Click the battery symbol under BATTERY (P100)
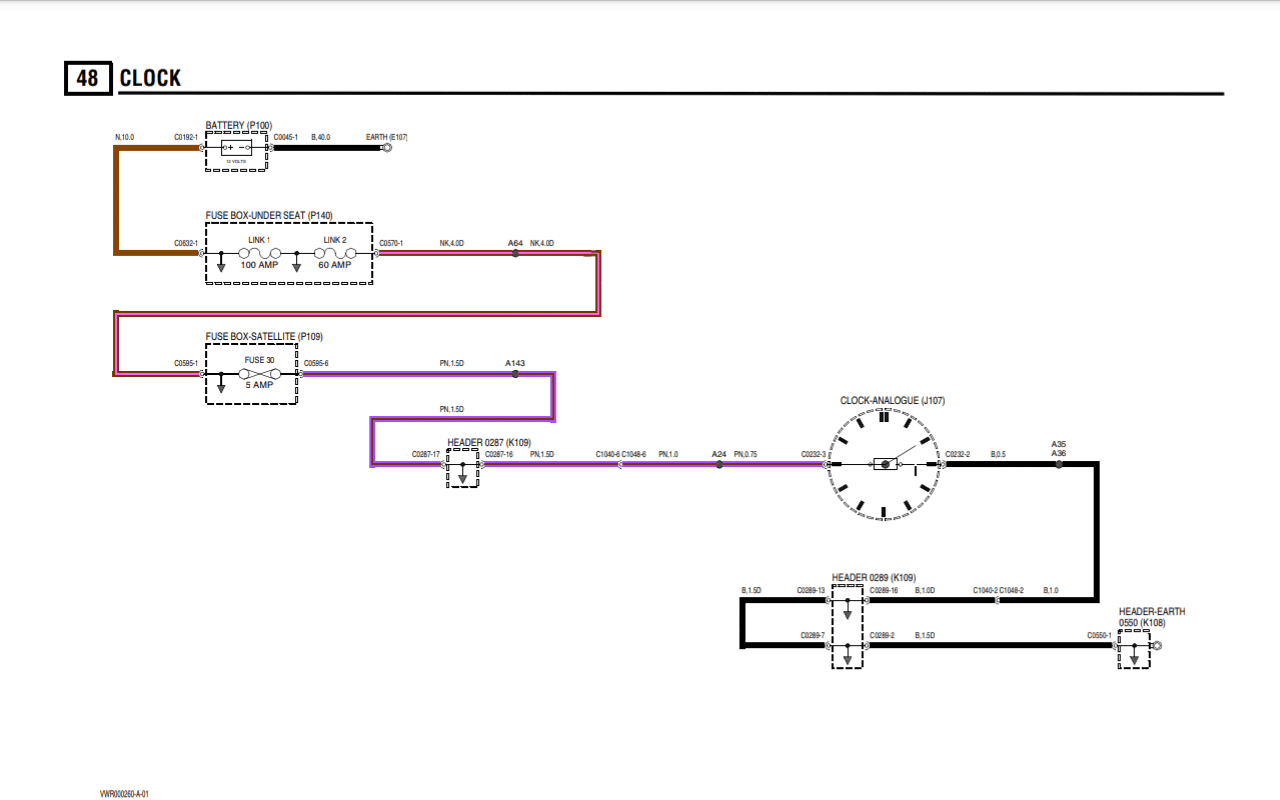This screenshot has height=800, width=1280. (x=236, y=147)
